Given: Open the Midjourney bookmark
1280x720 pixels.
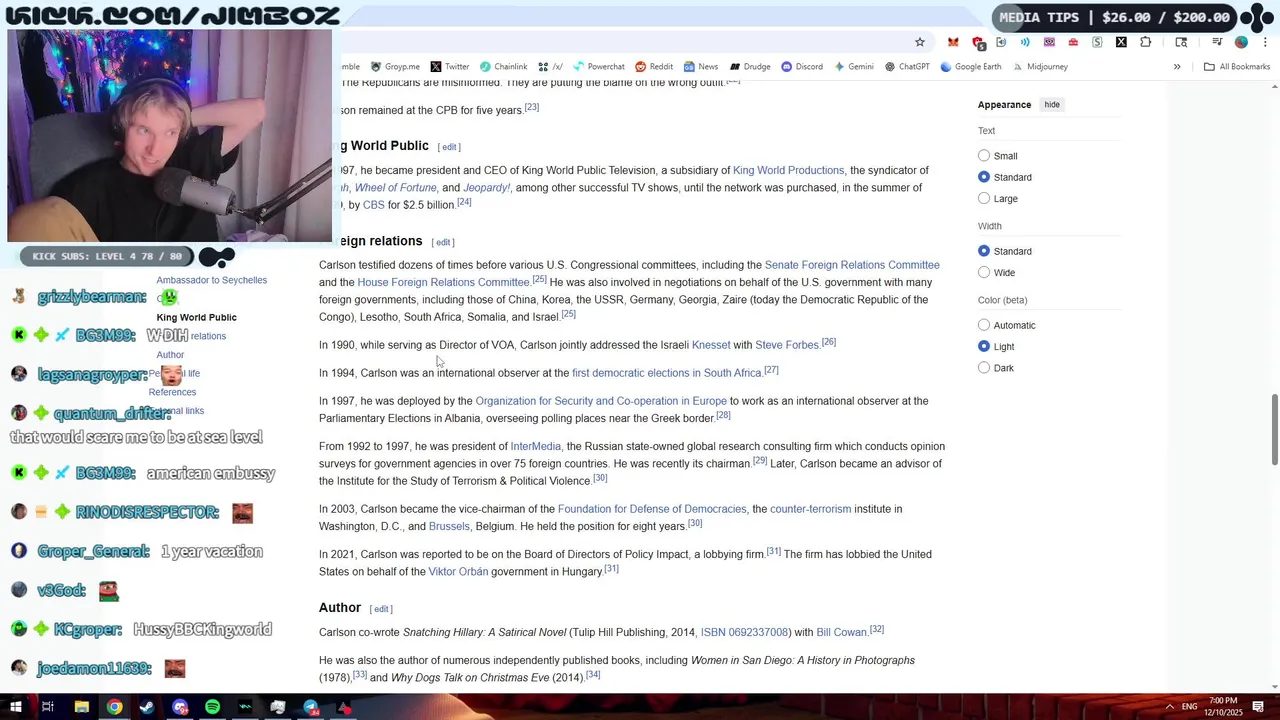Looking at the screenshot, I should 1040,67.
